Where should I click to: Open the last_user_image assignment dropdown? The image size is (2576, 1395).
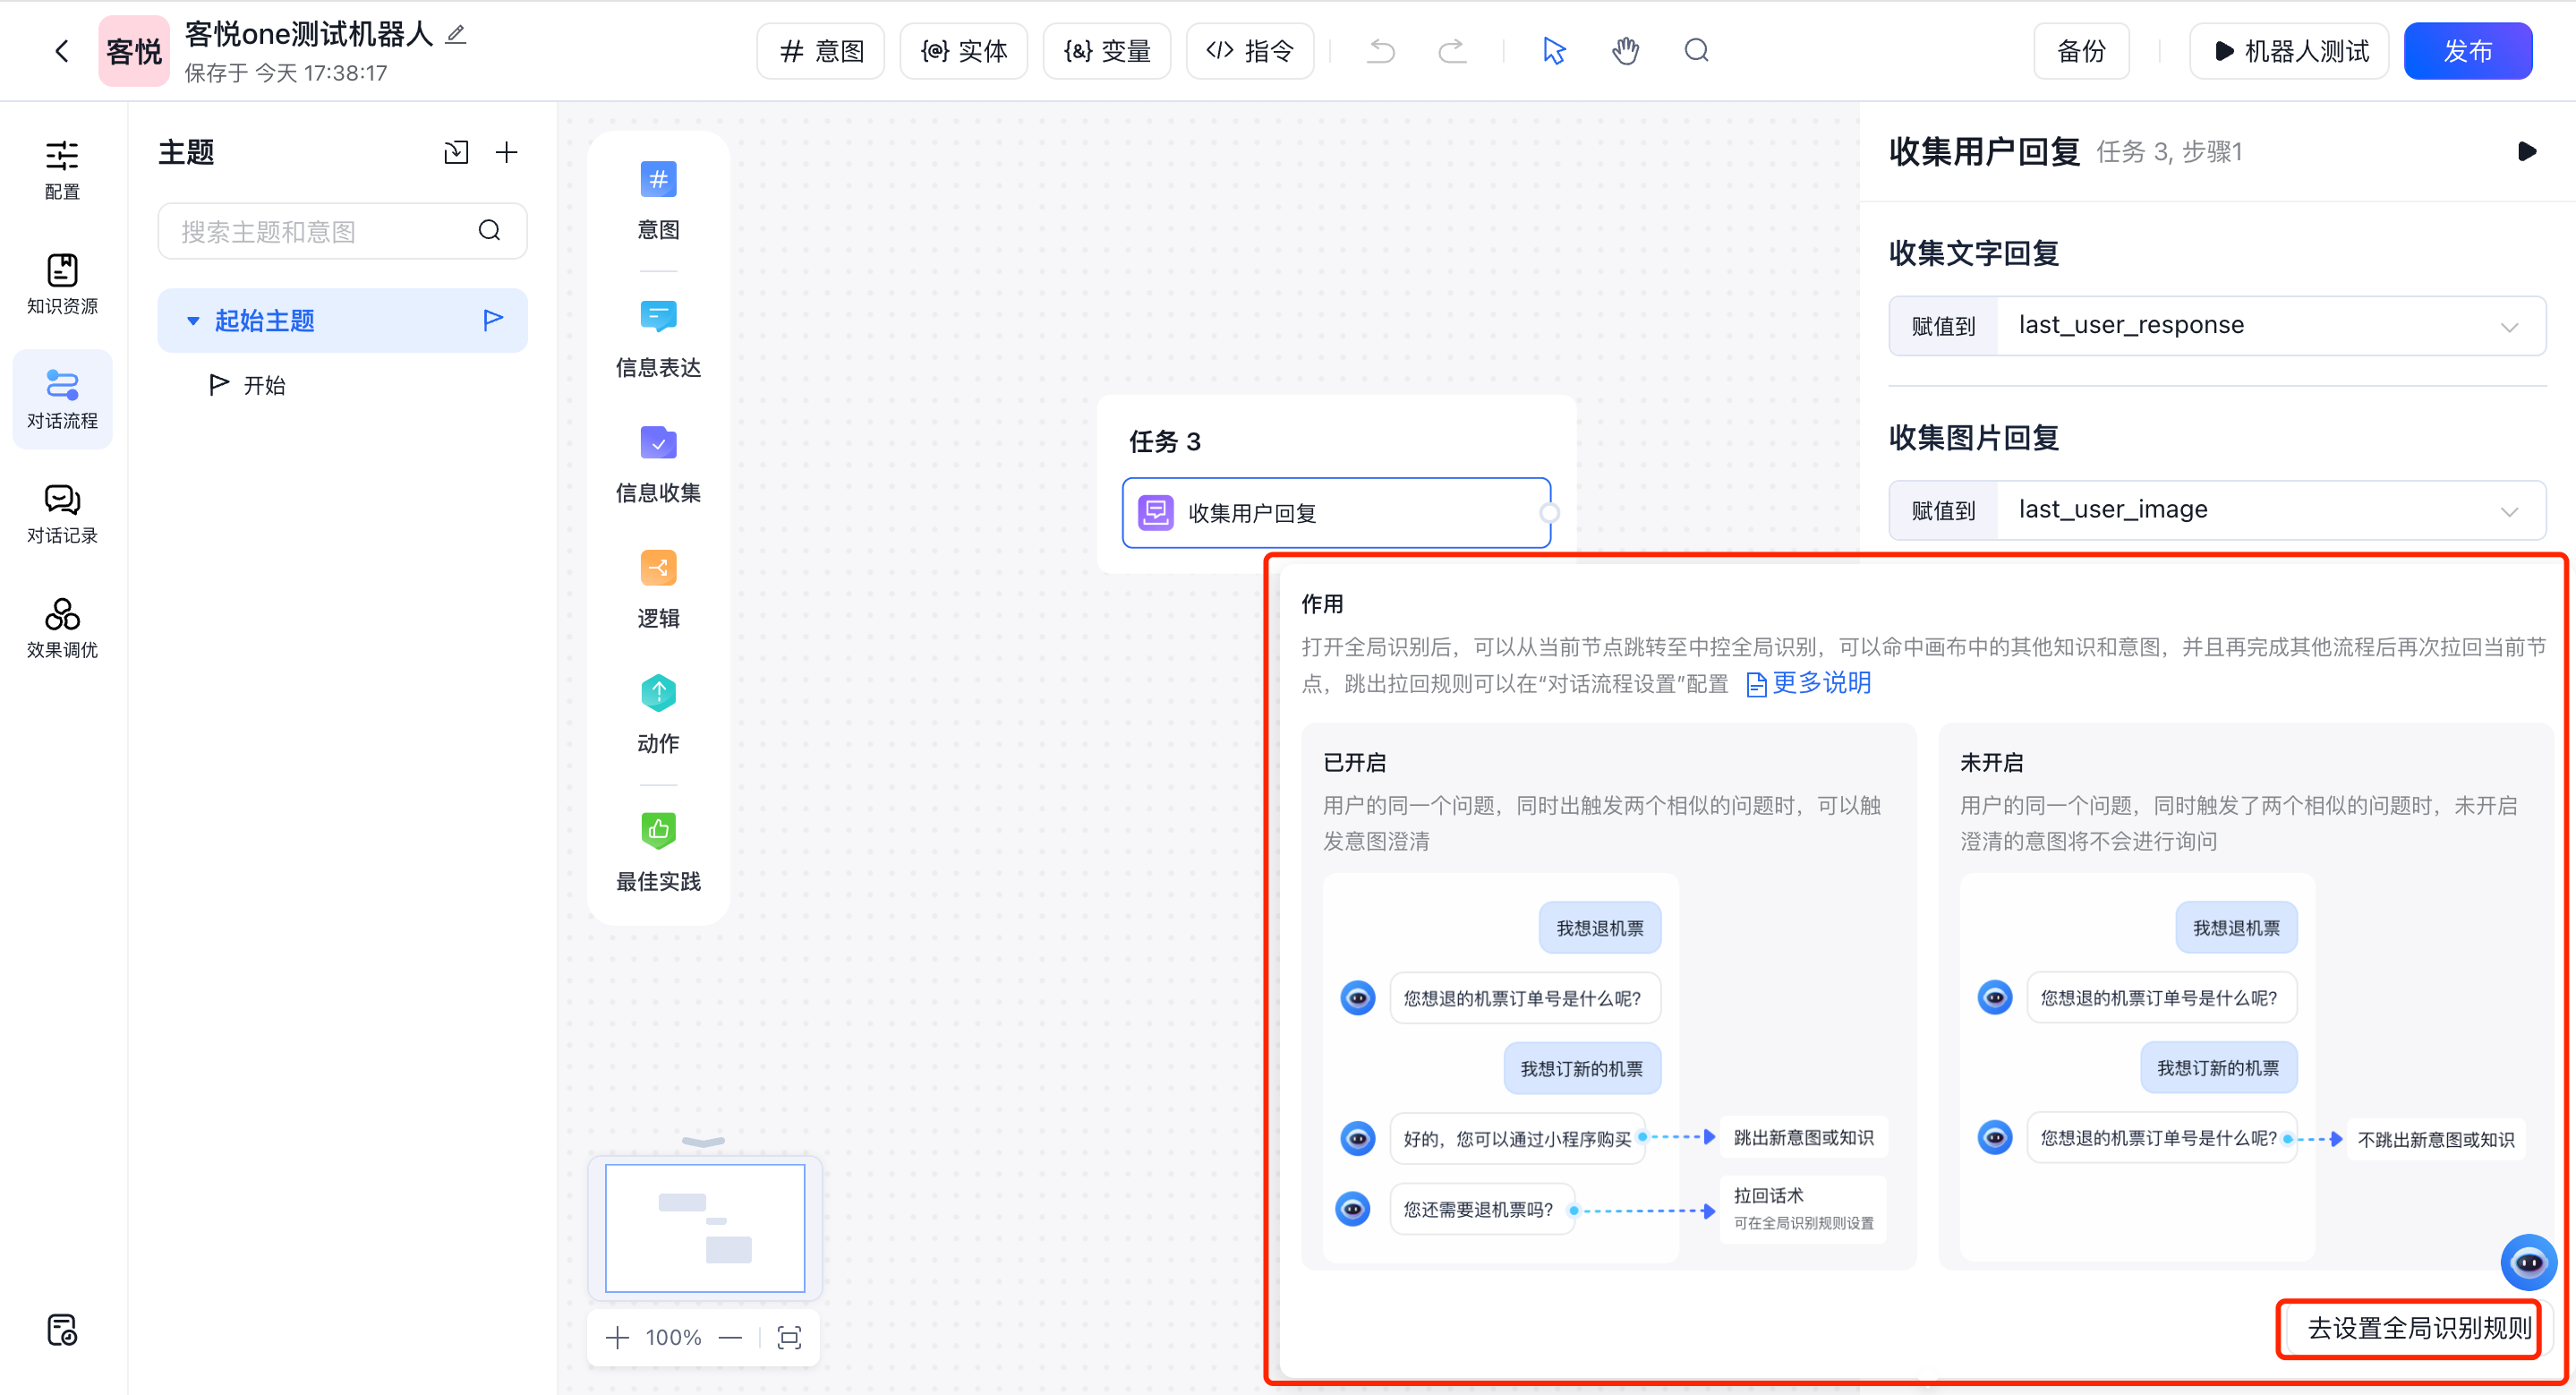coord(2510,510)
